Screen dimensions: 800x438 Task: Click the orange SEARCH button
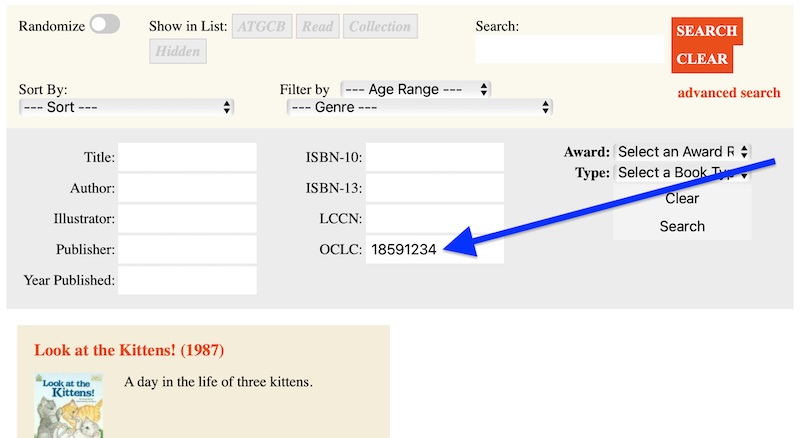pos(706,31)
